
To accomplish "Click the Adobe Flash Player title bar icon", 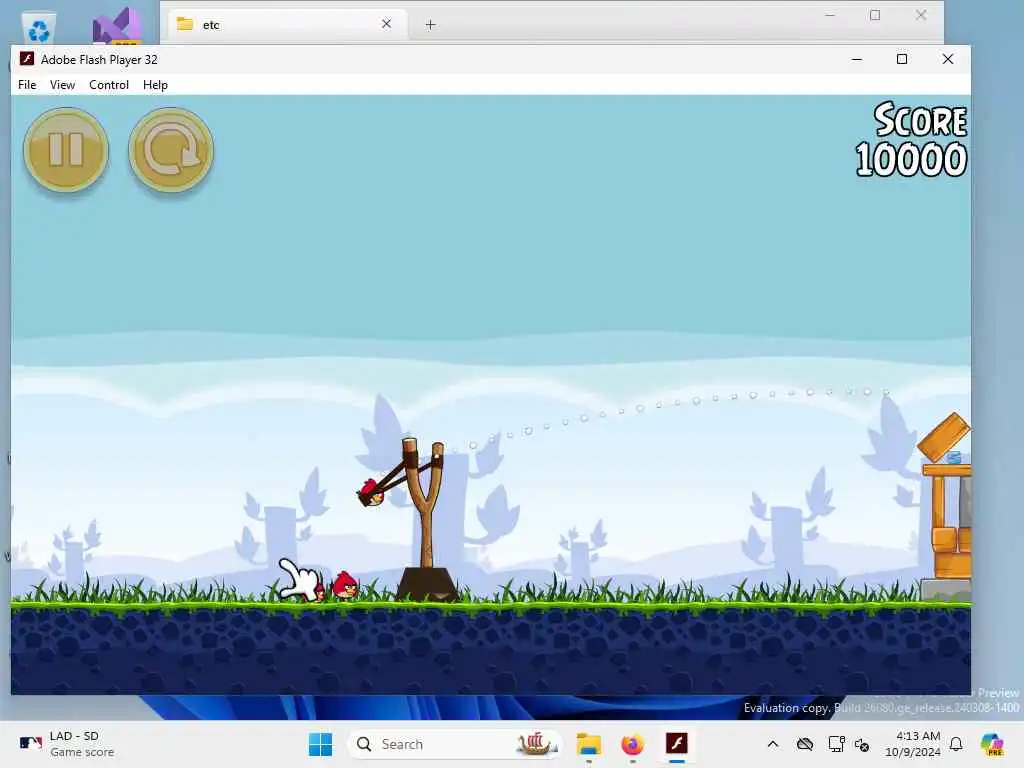I will (x=27, y=59).
